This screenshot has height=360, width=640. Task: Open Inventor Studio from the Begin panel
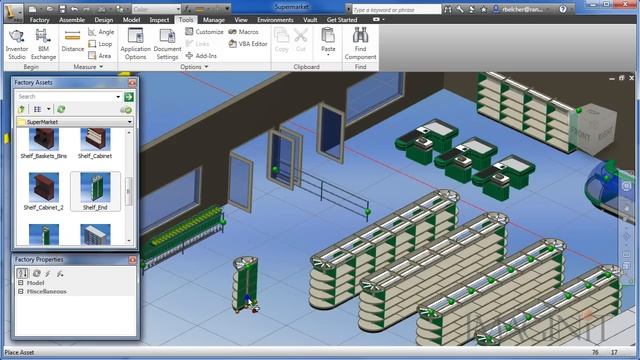click(x=16, y=44)
